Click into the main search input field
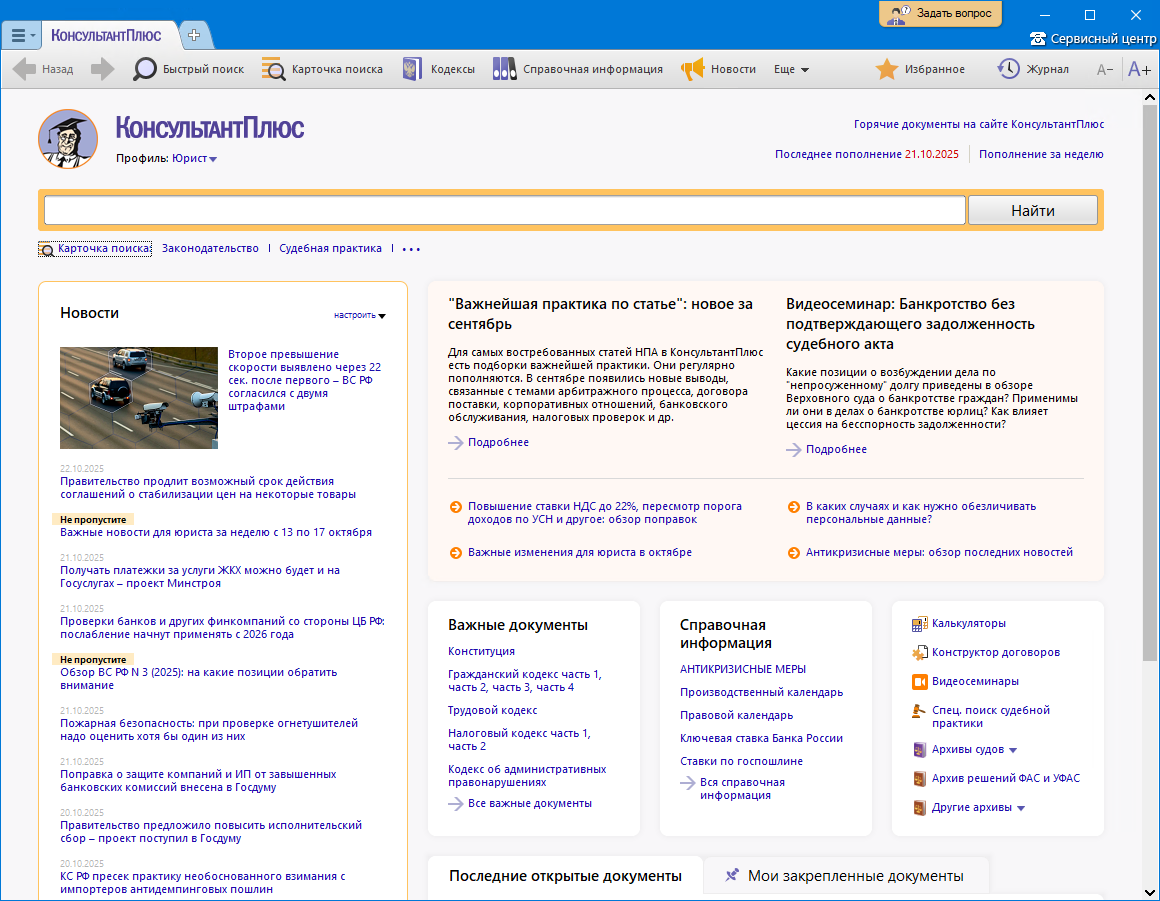The height and width of the screenshot is (901, 1160). (504, 211)
